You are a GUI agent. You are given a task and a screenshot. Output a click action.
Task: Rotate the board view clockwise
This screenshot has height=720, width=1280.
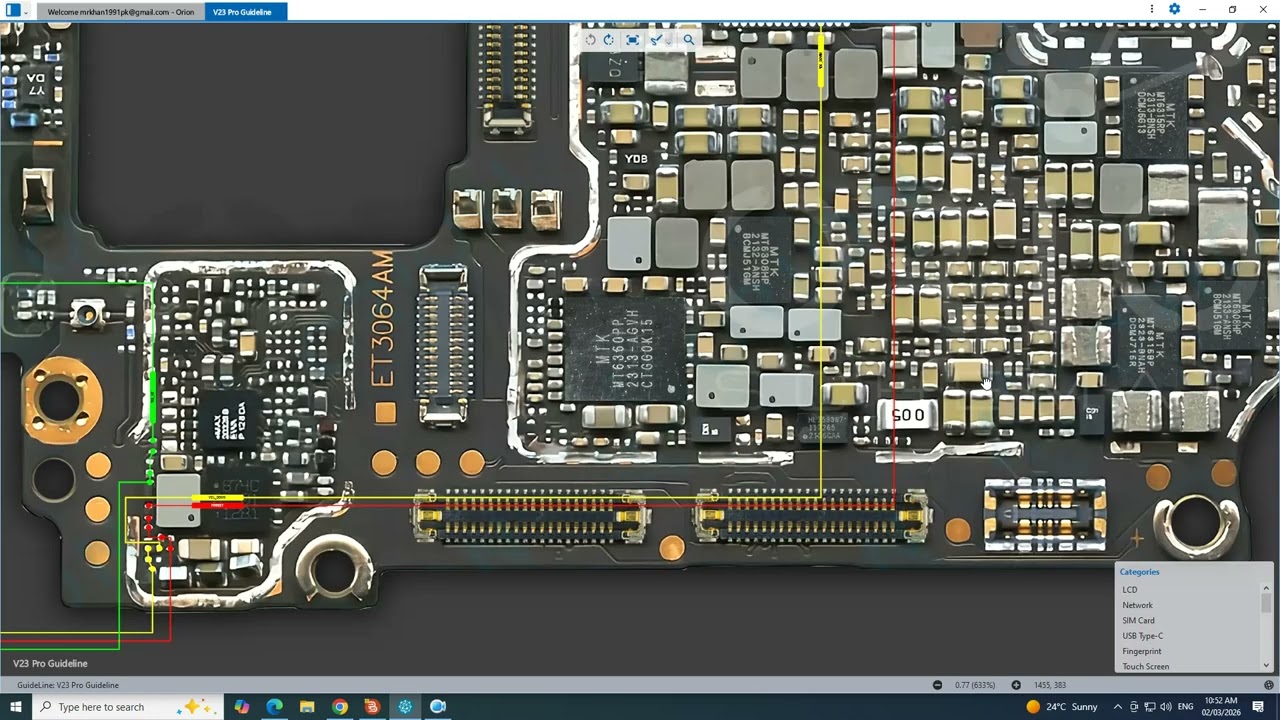[x=608, y=40]
